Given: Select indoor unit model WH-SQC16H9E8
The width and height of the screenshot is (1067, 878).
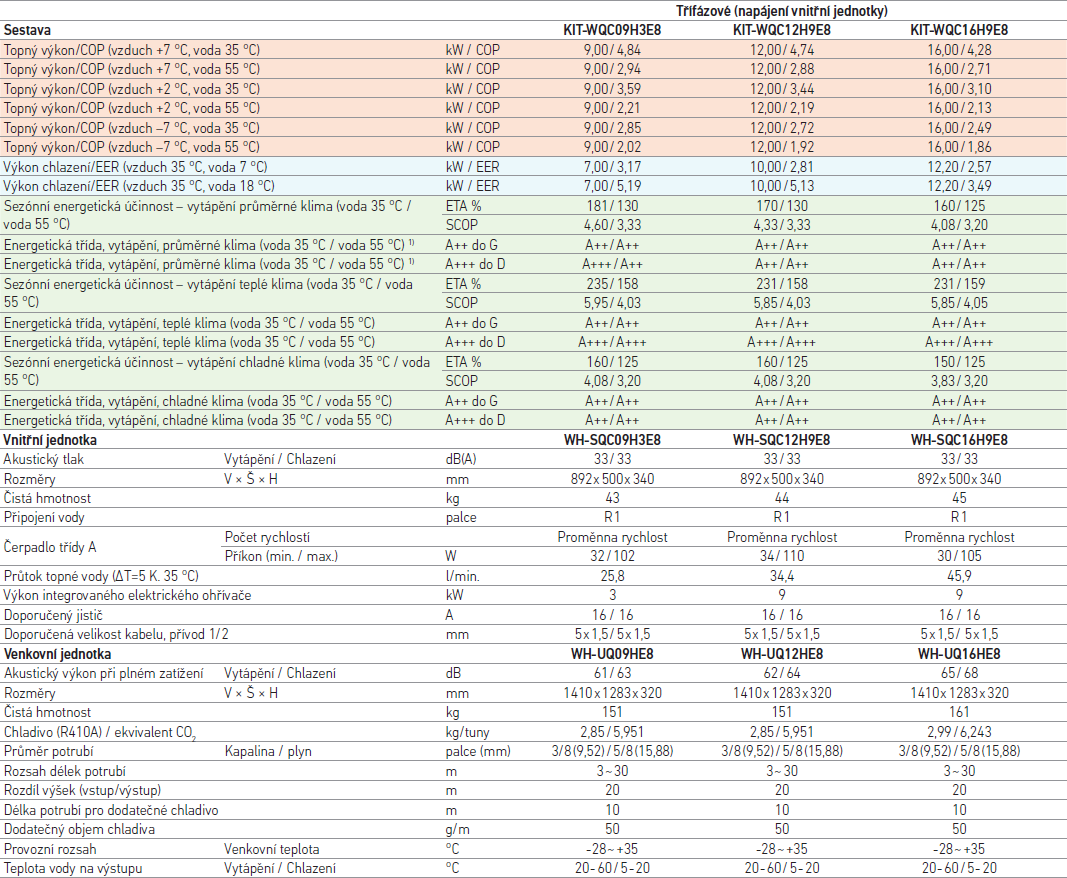Looking at the screenshot, I should coord(959,440).
